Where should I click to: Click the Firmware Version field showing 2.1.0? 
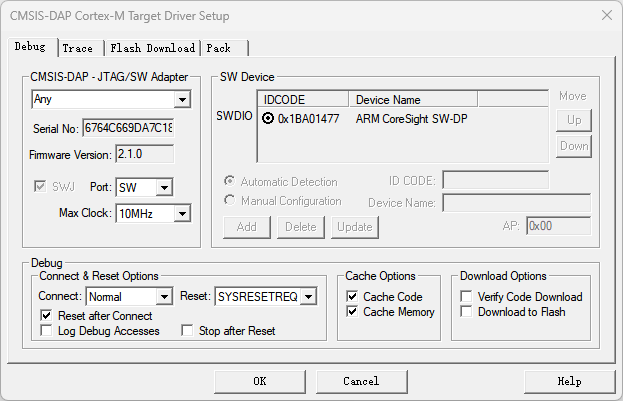click(x=145, y=154)
